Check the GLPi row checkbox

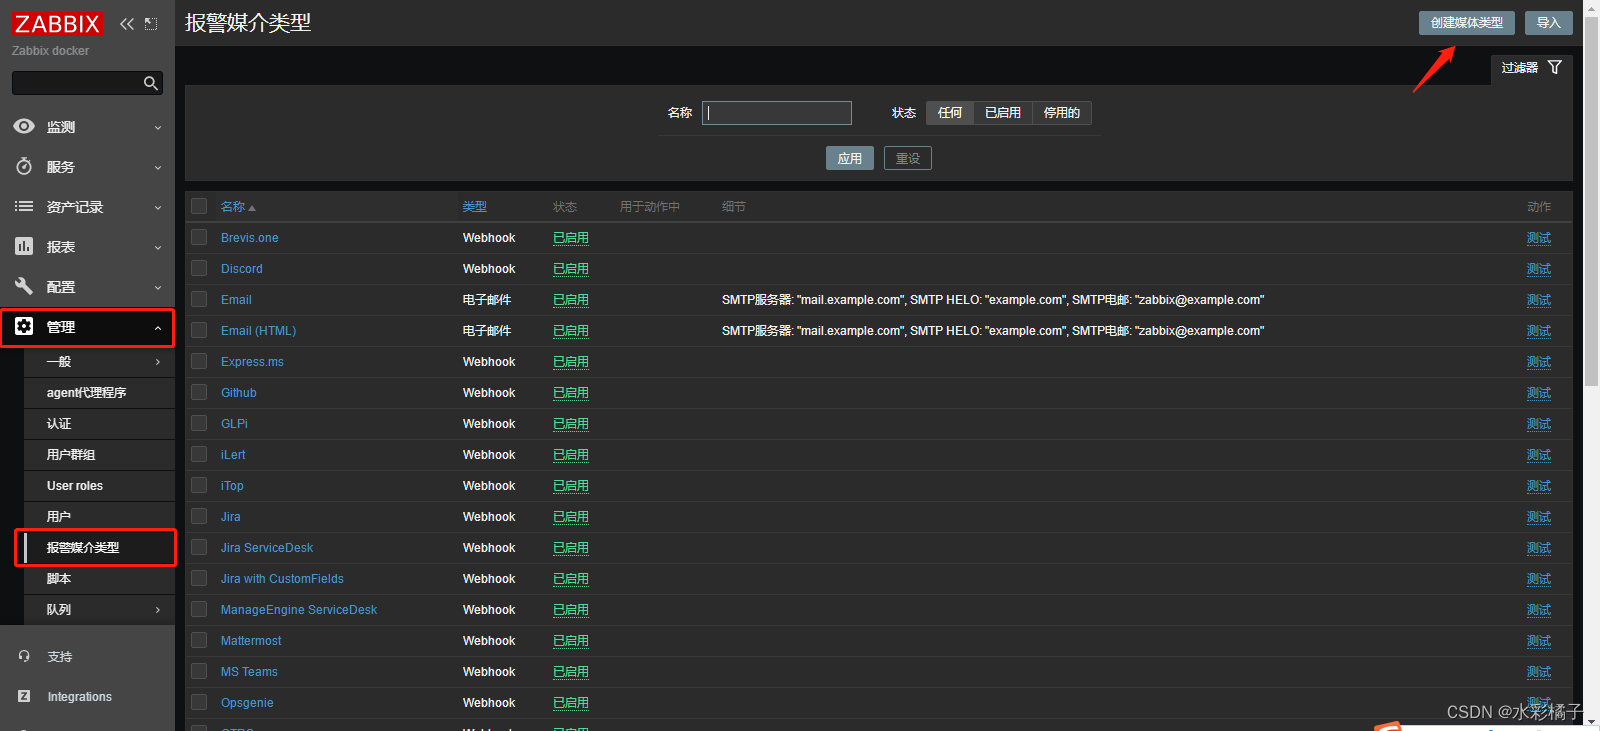click(199, 424)
